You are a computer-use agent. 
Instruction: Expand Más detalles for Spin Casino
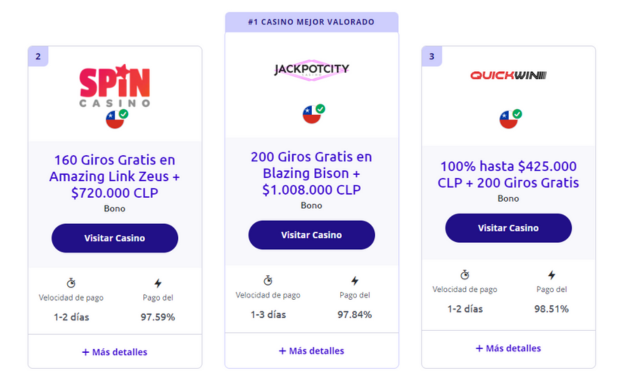pos(115,352)
